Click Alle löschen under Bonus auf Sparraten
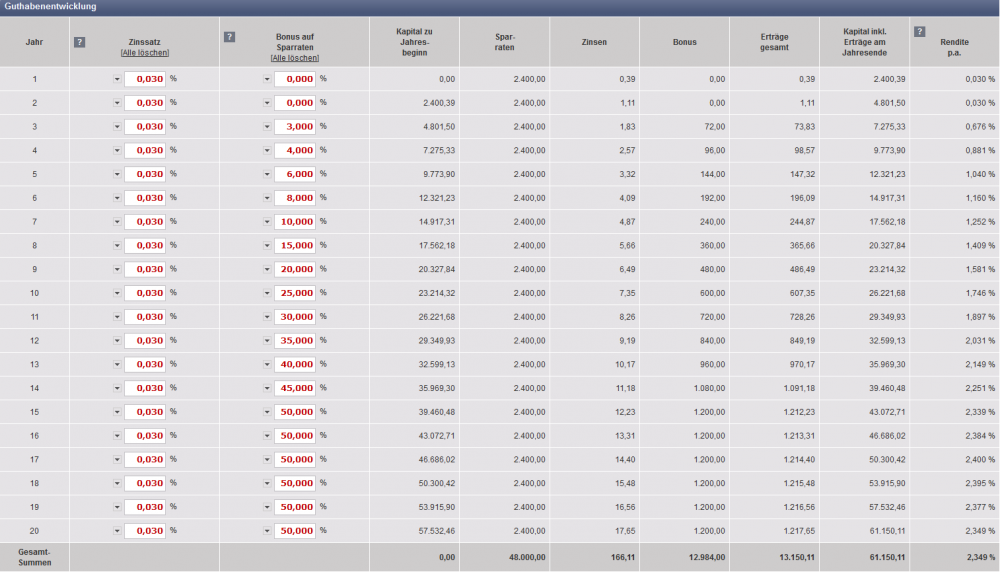This screenshot has width=1000, height=572. pyautogui.click(x=295, y=58)
